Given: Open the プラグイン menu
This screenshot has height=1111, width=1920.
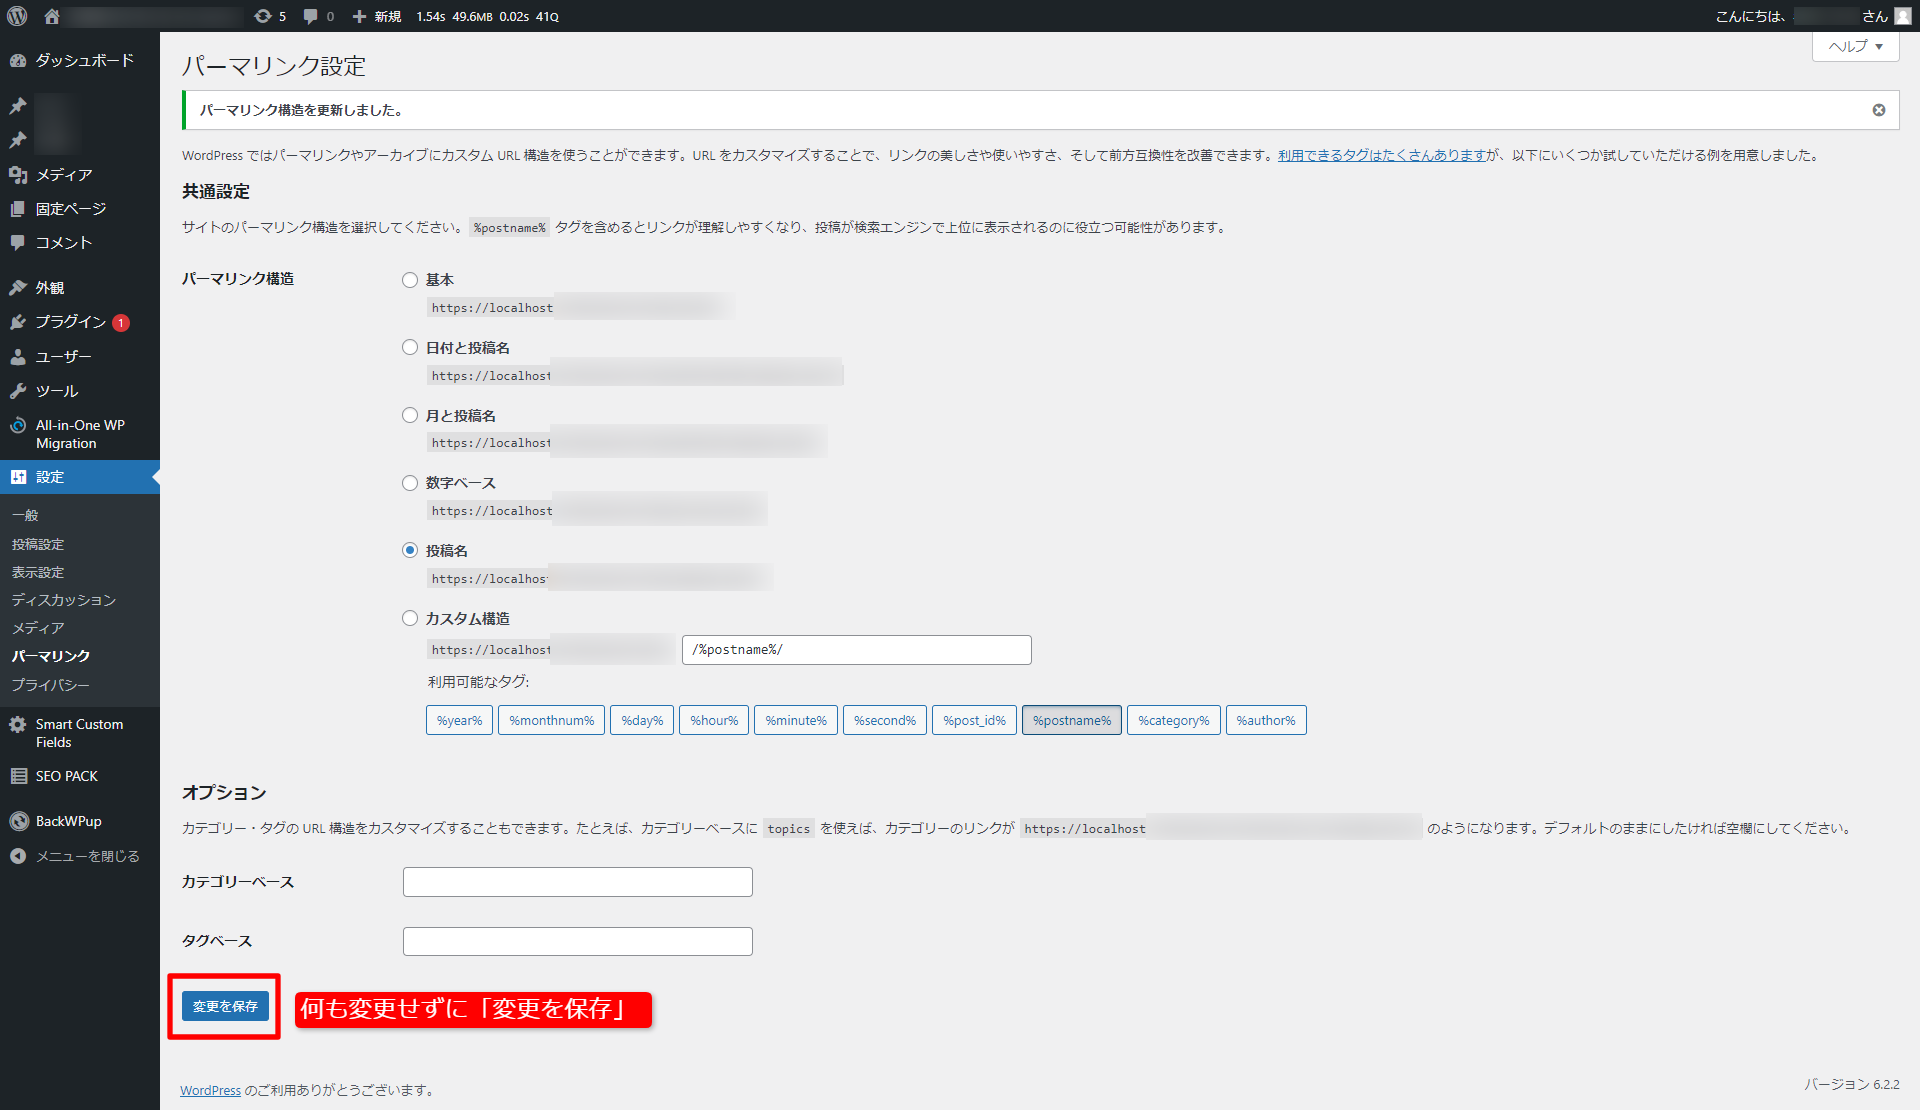Looking at the screenshot, I should (x=70, y=322).
